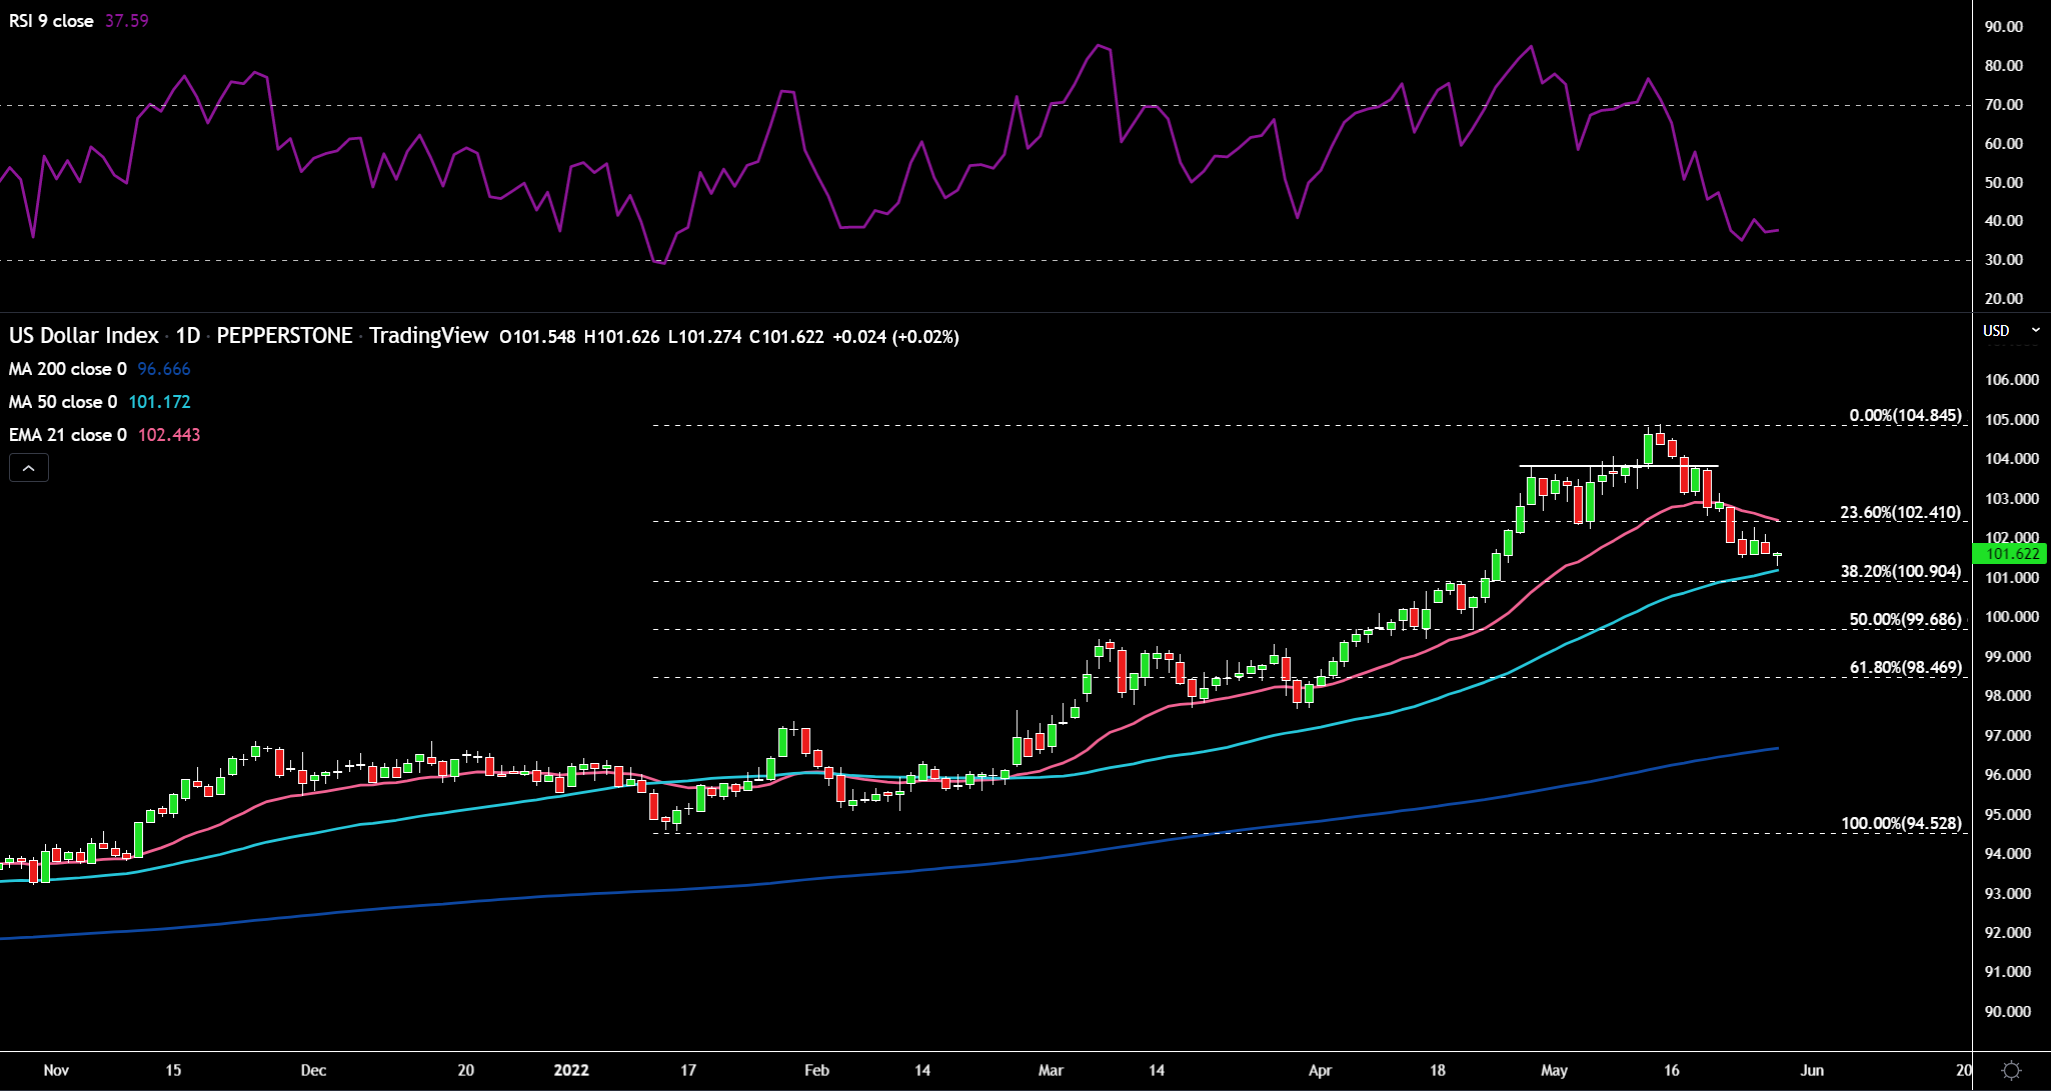Viewport: 2051px width, 1091px height.
Task: Click the 1D timeframe in chart title
Action: click(188, 336)
